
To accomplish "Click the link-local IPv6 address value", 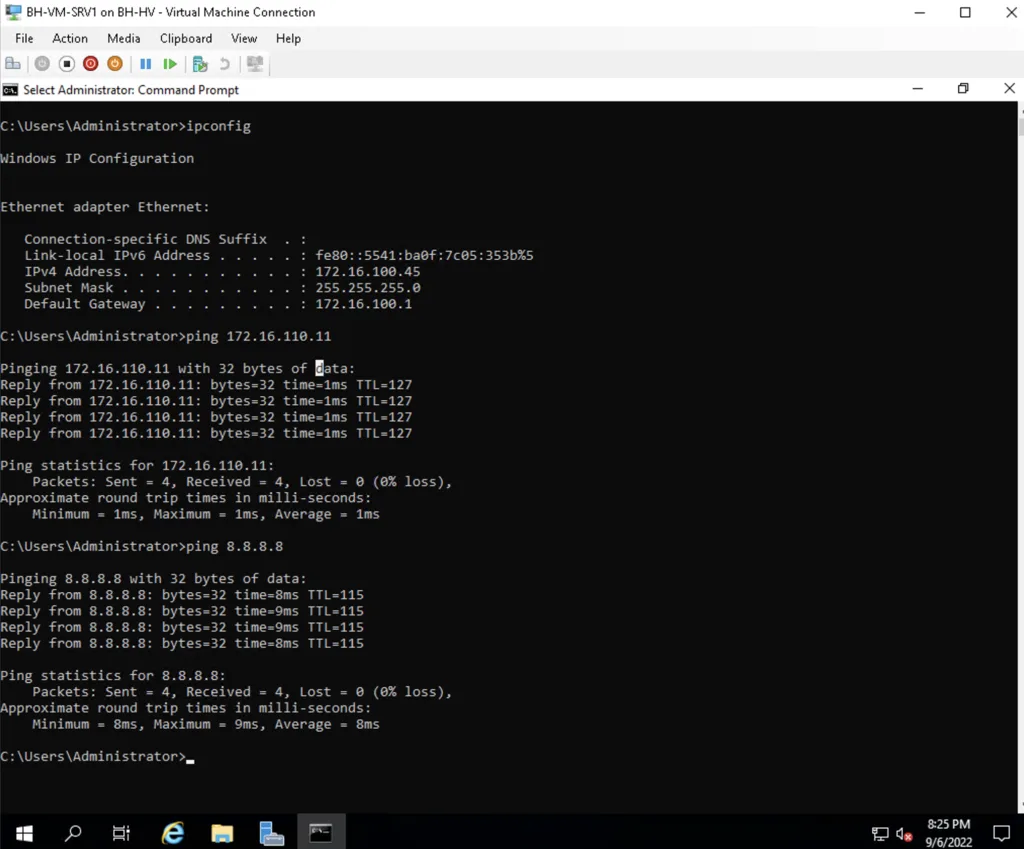I will (x=424, y=255).
